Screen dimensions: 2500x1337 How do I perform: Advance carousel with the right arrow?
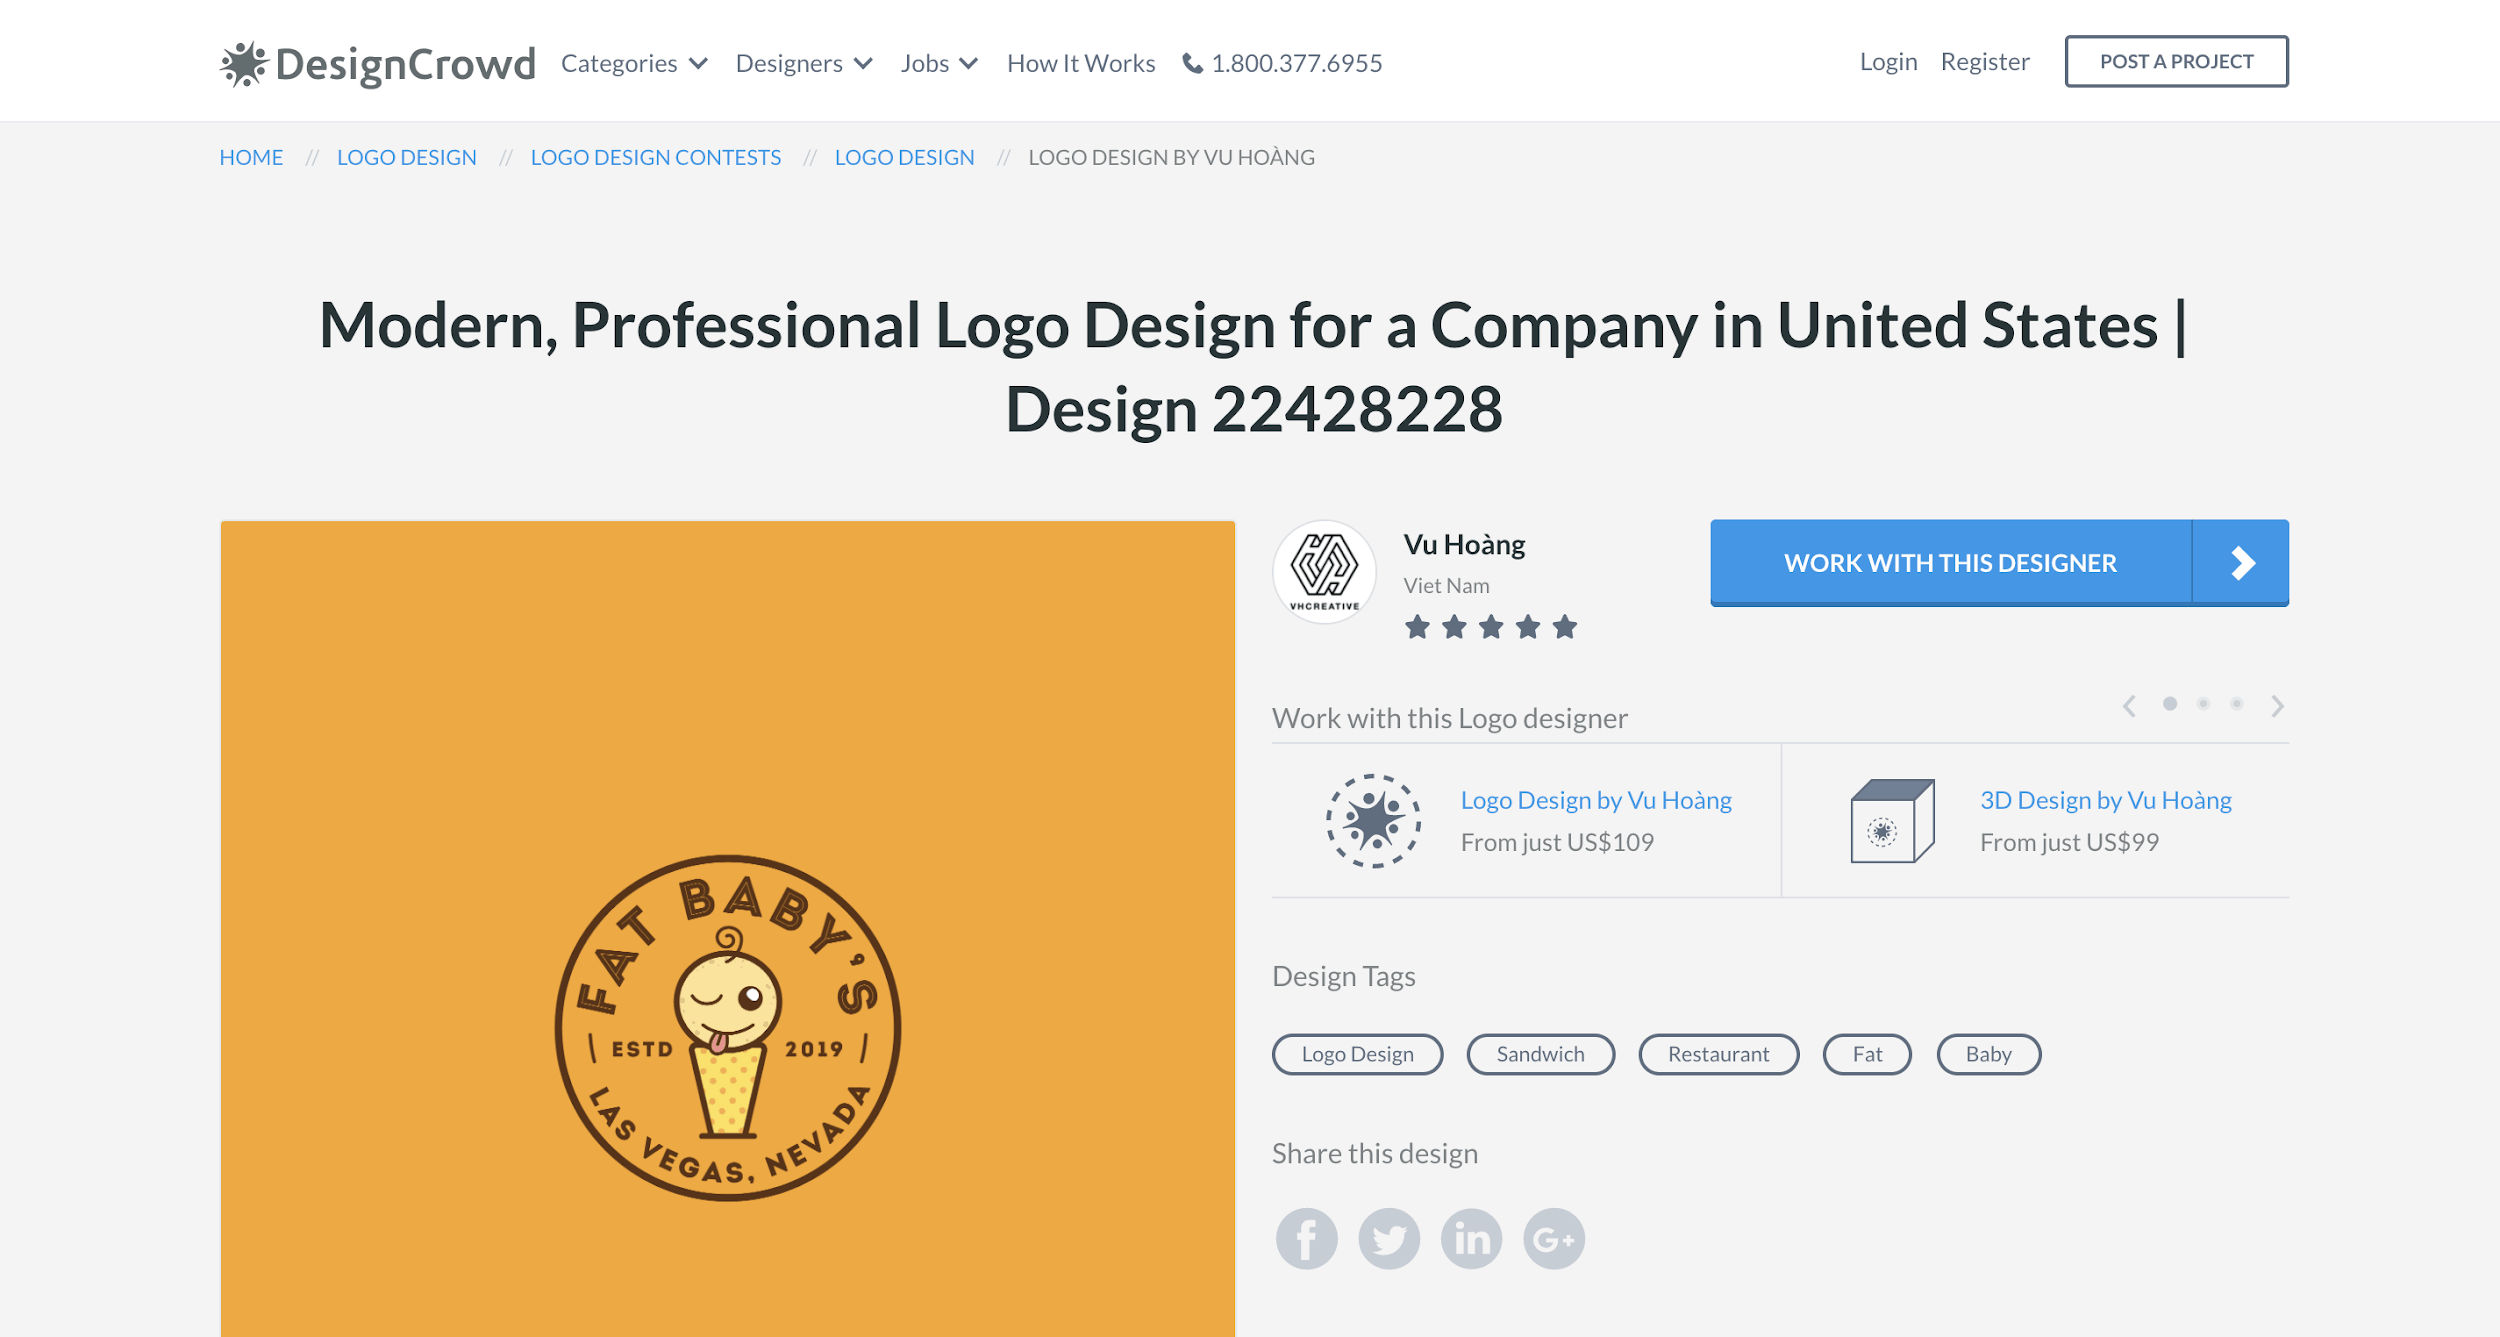2277,706
